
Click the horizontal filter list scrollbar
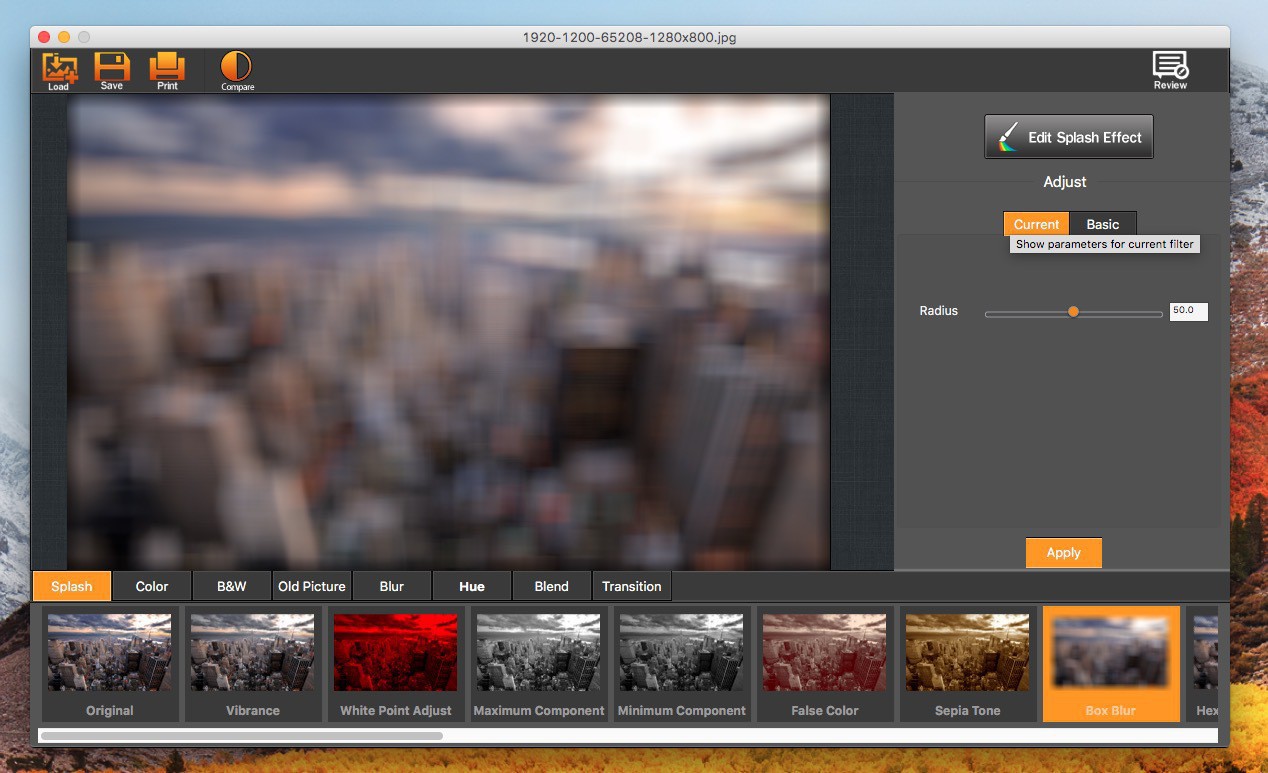tap(241, 736)
